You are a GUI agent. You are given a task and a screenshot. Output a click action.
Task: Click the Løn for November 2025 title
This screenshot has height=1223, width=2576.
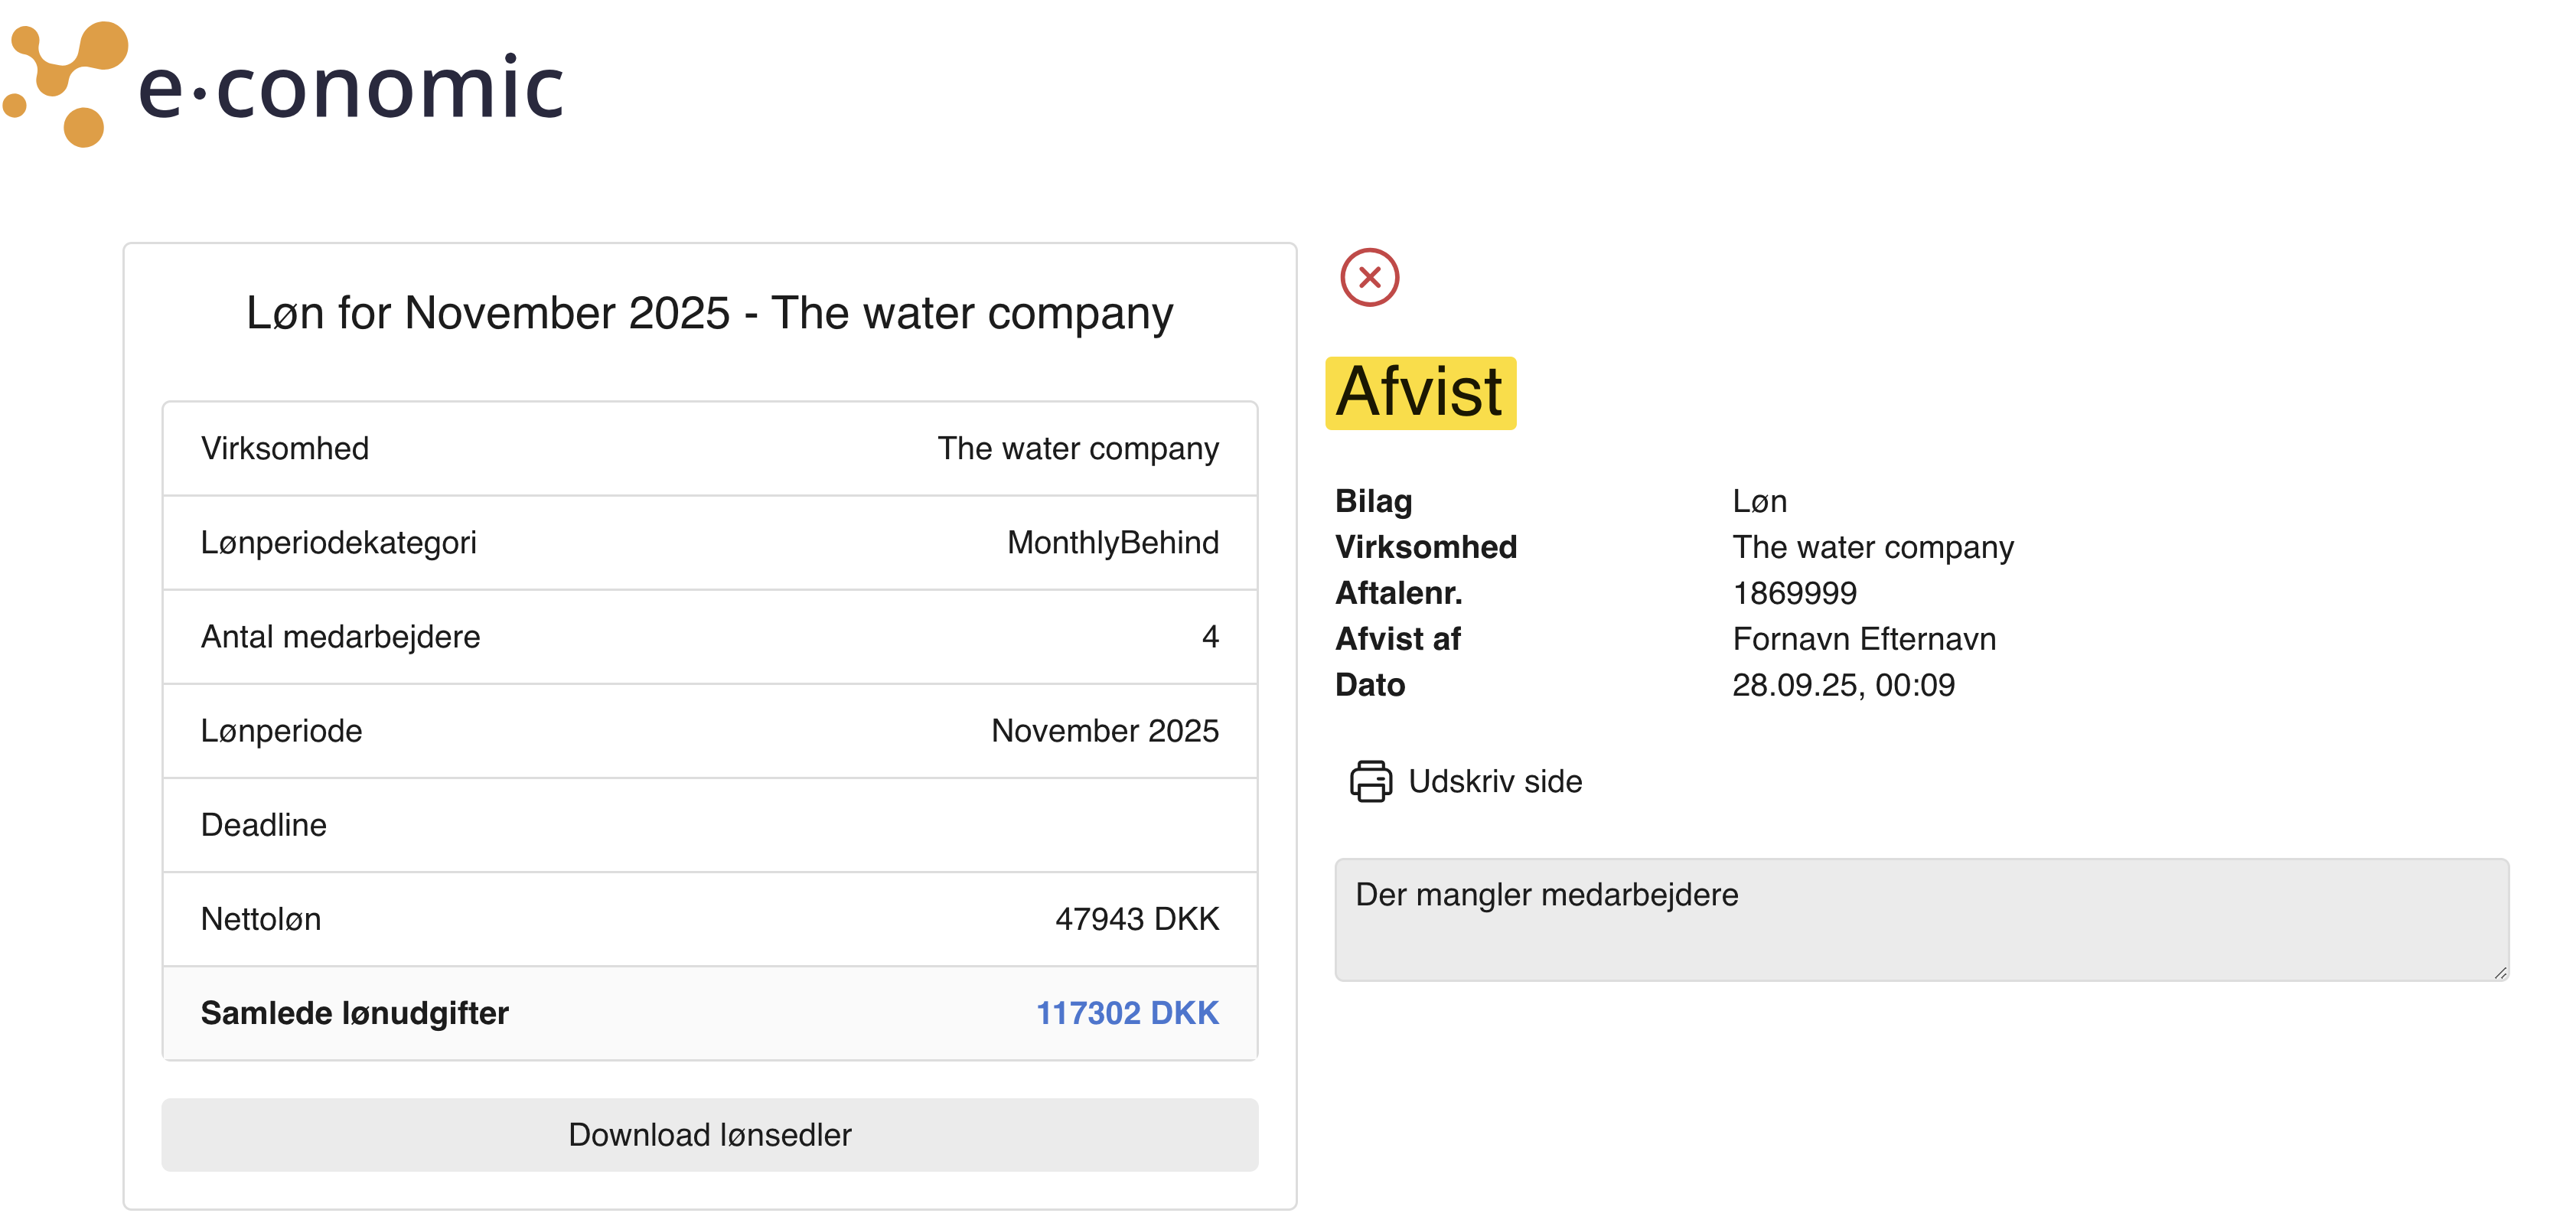[x=709, y=313]
